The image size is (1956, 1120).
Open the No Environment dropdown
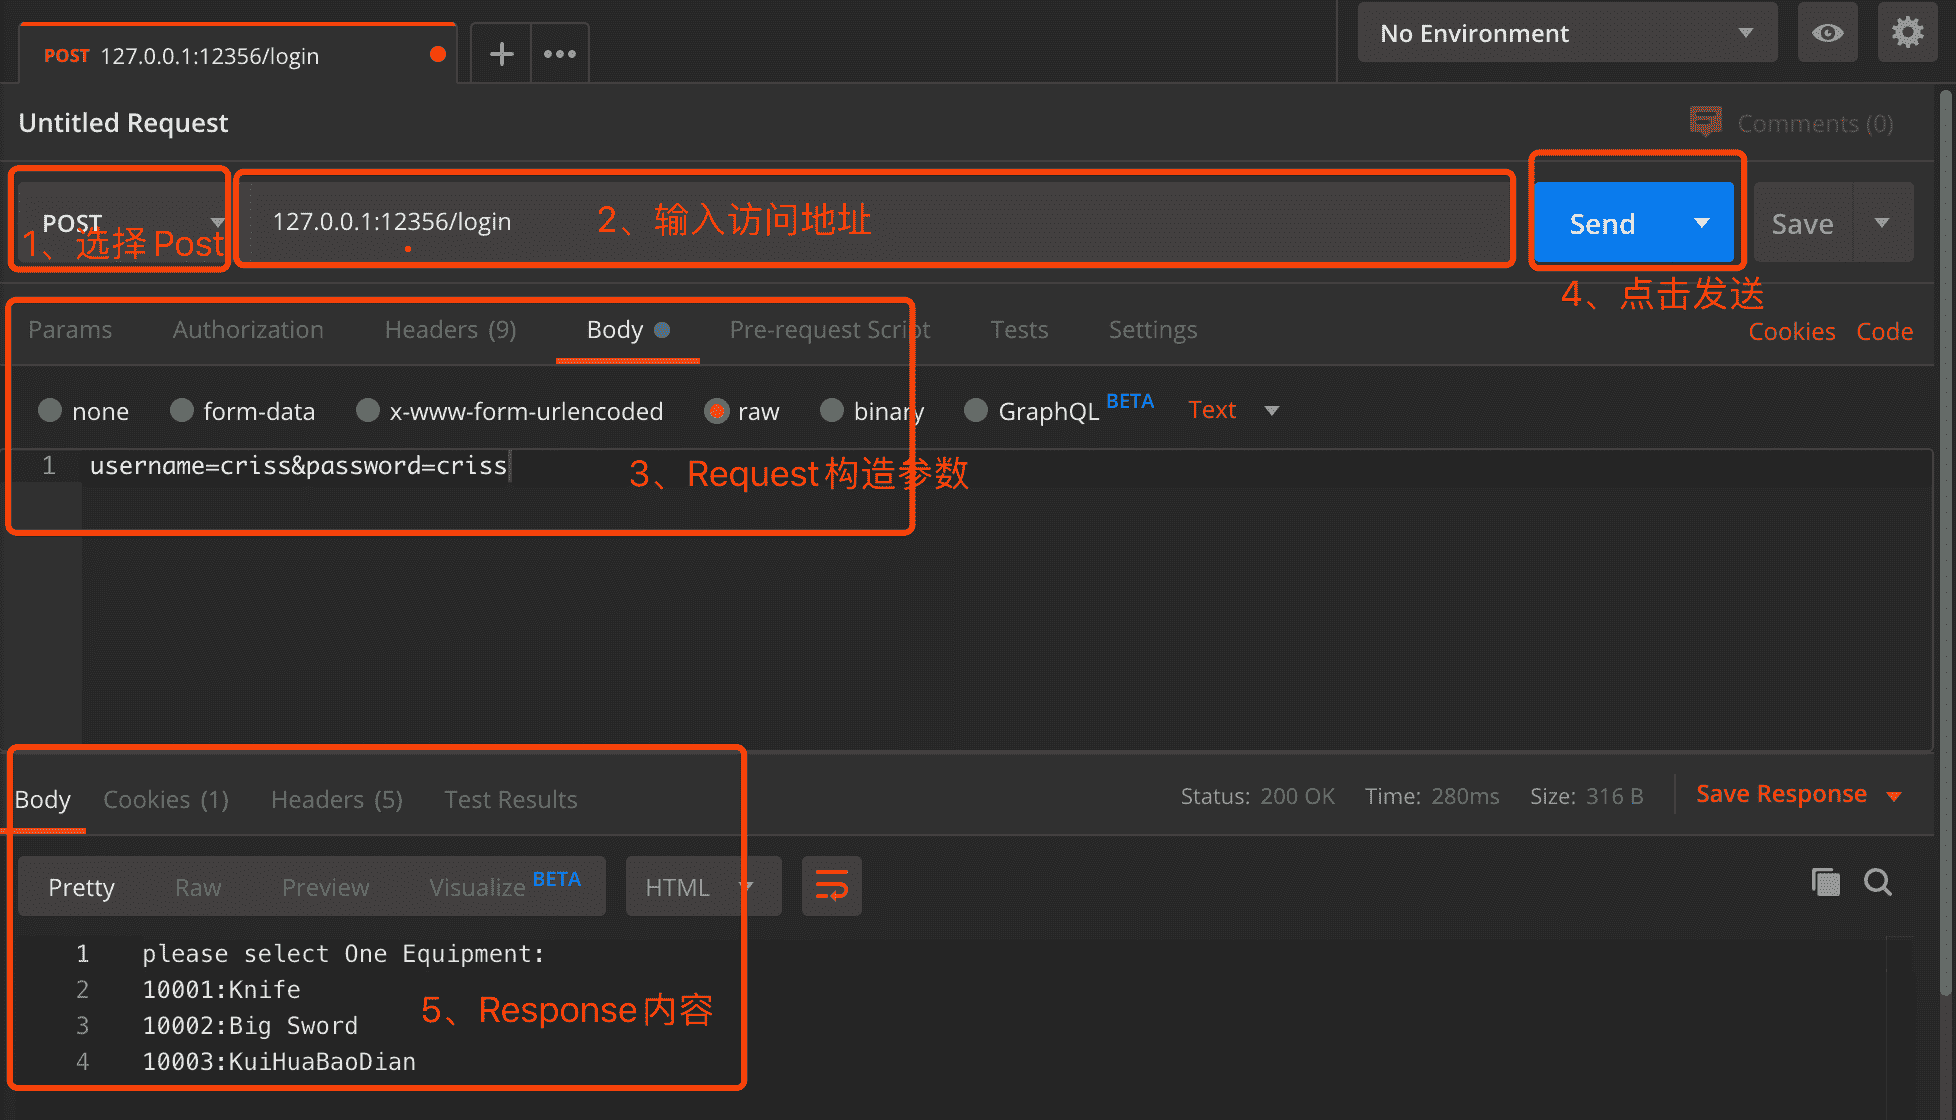coord(1566,33)
